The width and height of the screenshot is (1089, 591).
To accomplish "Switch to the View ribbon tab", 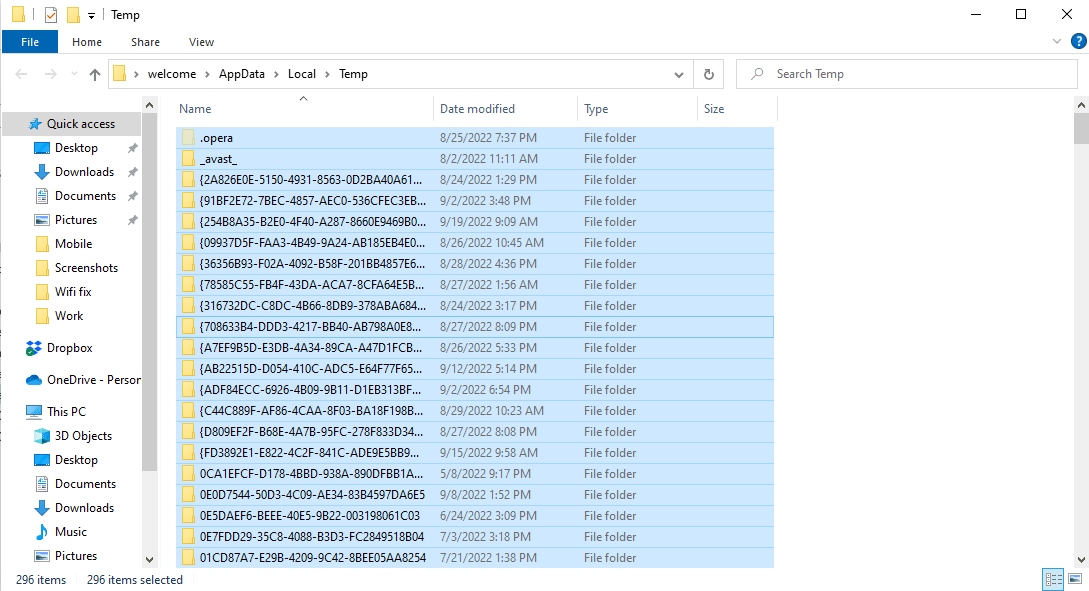I will (201, 42).
